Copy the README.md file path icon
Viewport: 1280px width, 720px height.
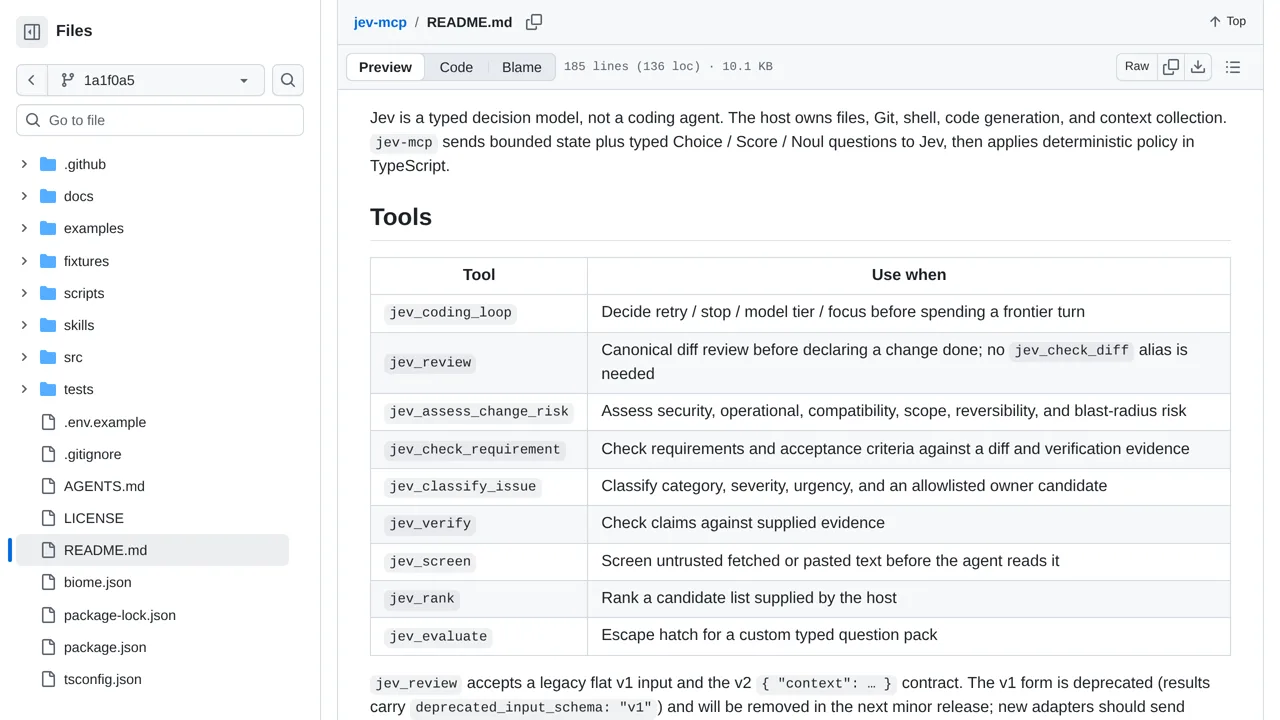point(534,22)
